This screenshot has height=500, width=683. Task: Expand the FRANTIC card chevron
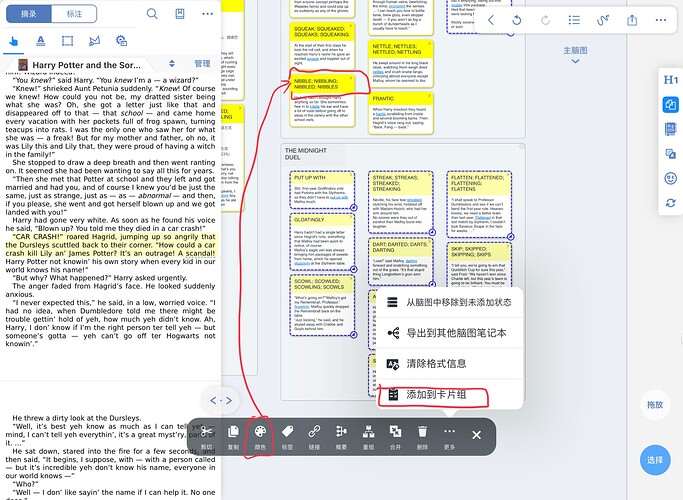pos(429,95)
